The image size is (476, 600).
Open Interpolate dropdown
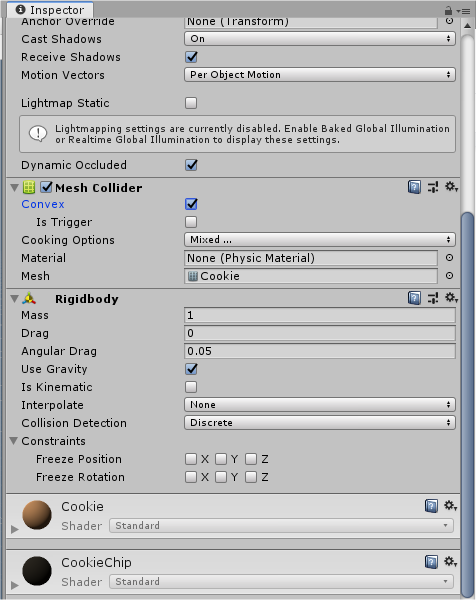320,404
